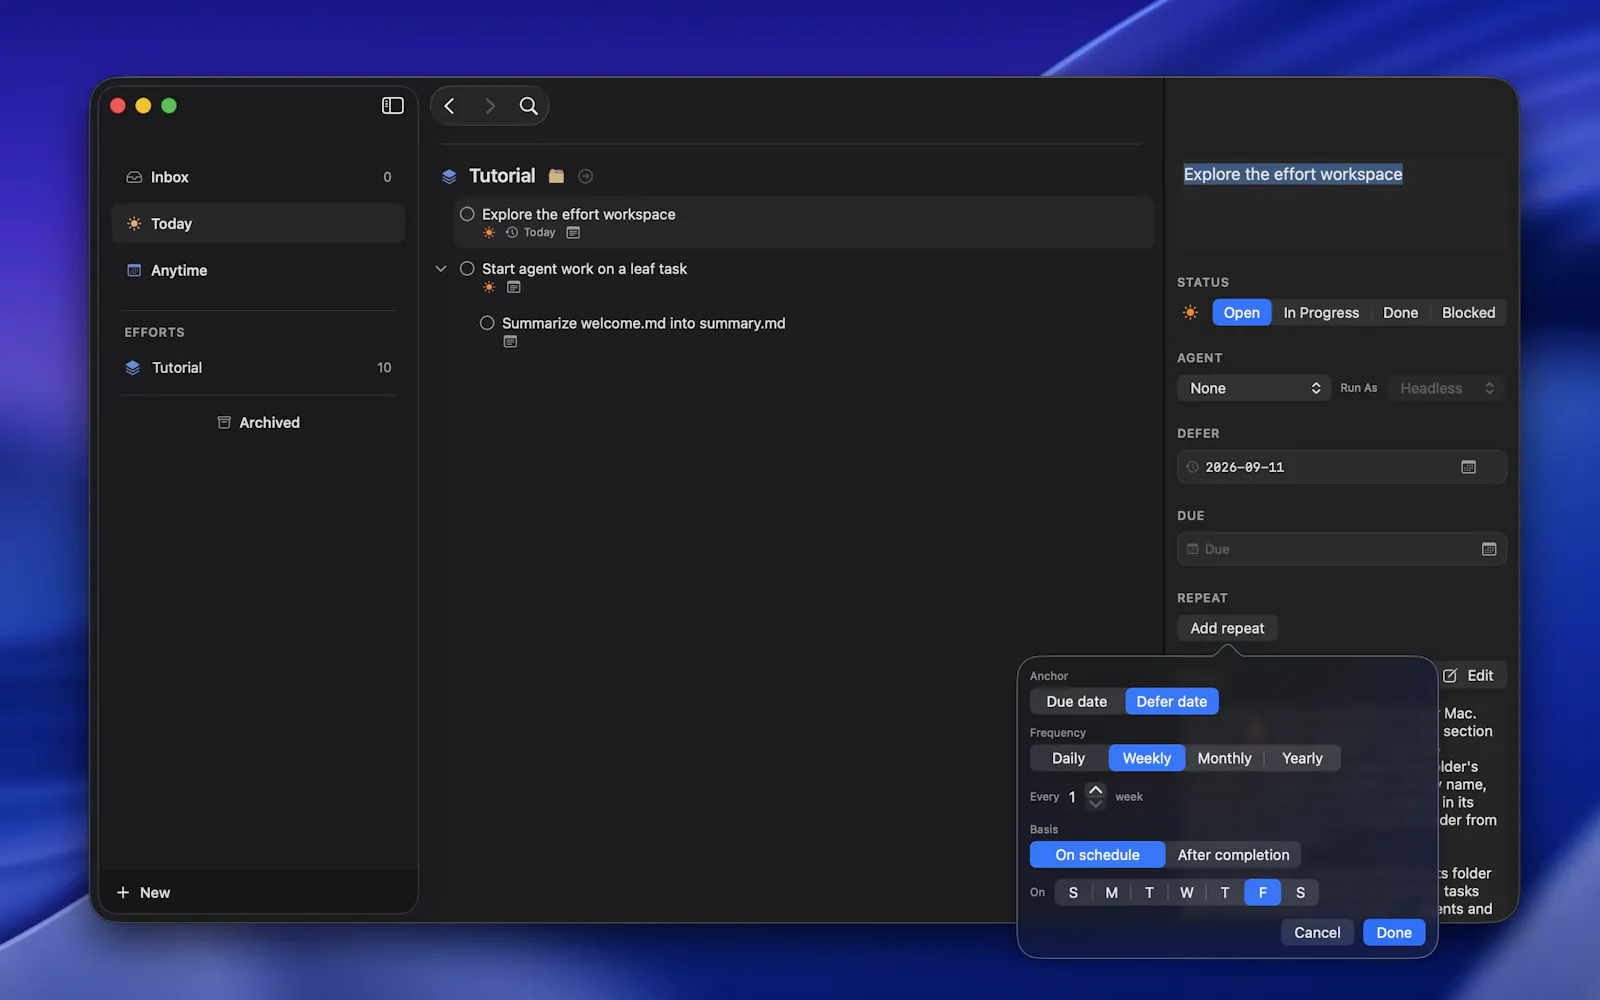Viewport: 1600px width, 1000px height.
Task: Choose Defer date as anchor
Action: (1171, 702)
